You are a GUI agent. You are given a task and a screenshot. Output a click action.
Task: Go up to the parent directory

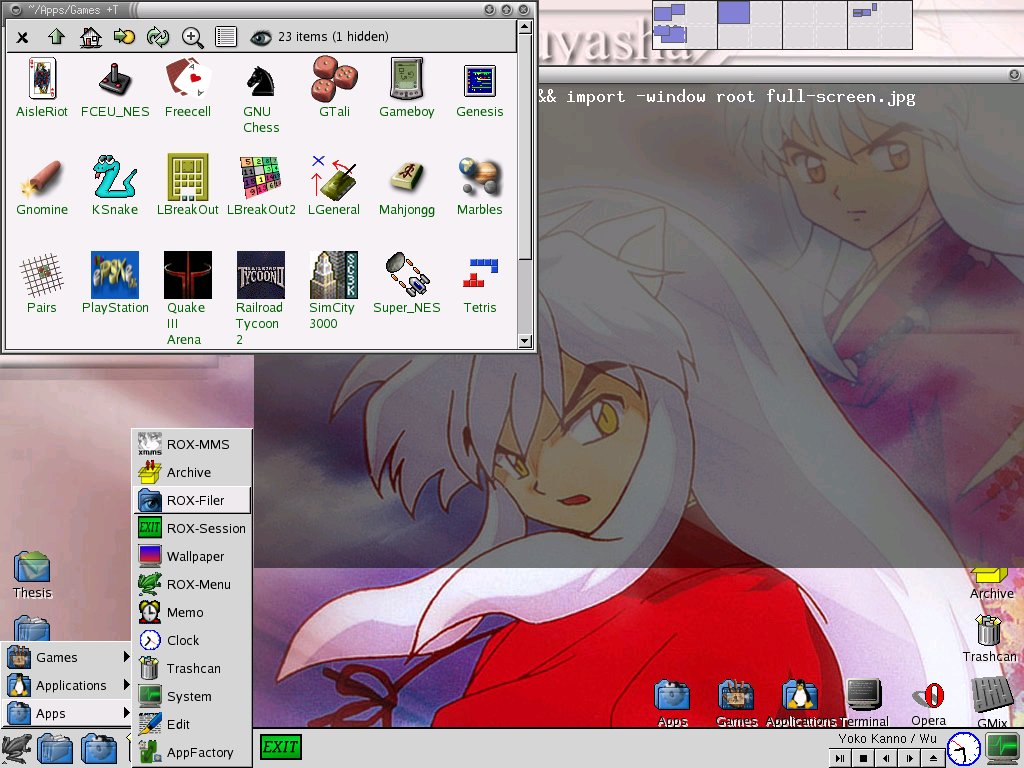click(x=56, y=37)
